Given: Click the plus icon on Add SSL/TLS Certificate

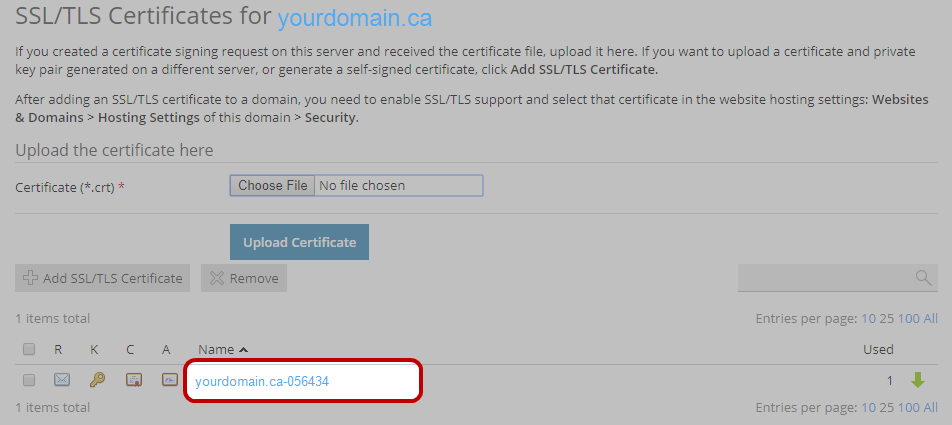Looking at the screenshot, I should click(x=31, y=278).
